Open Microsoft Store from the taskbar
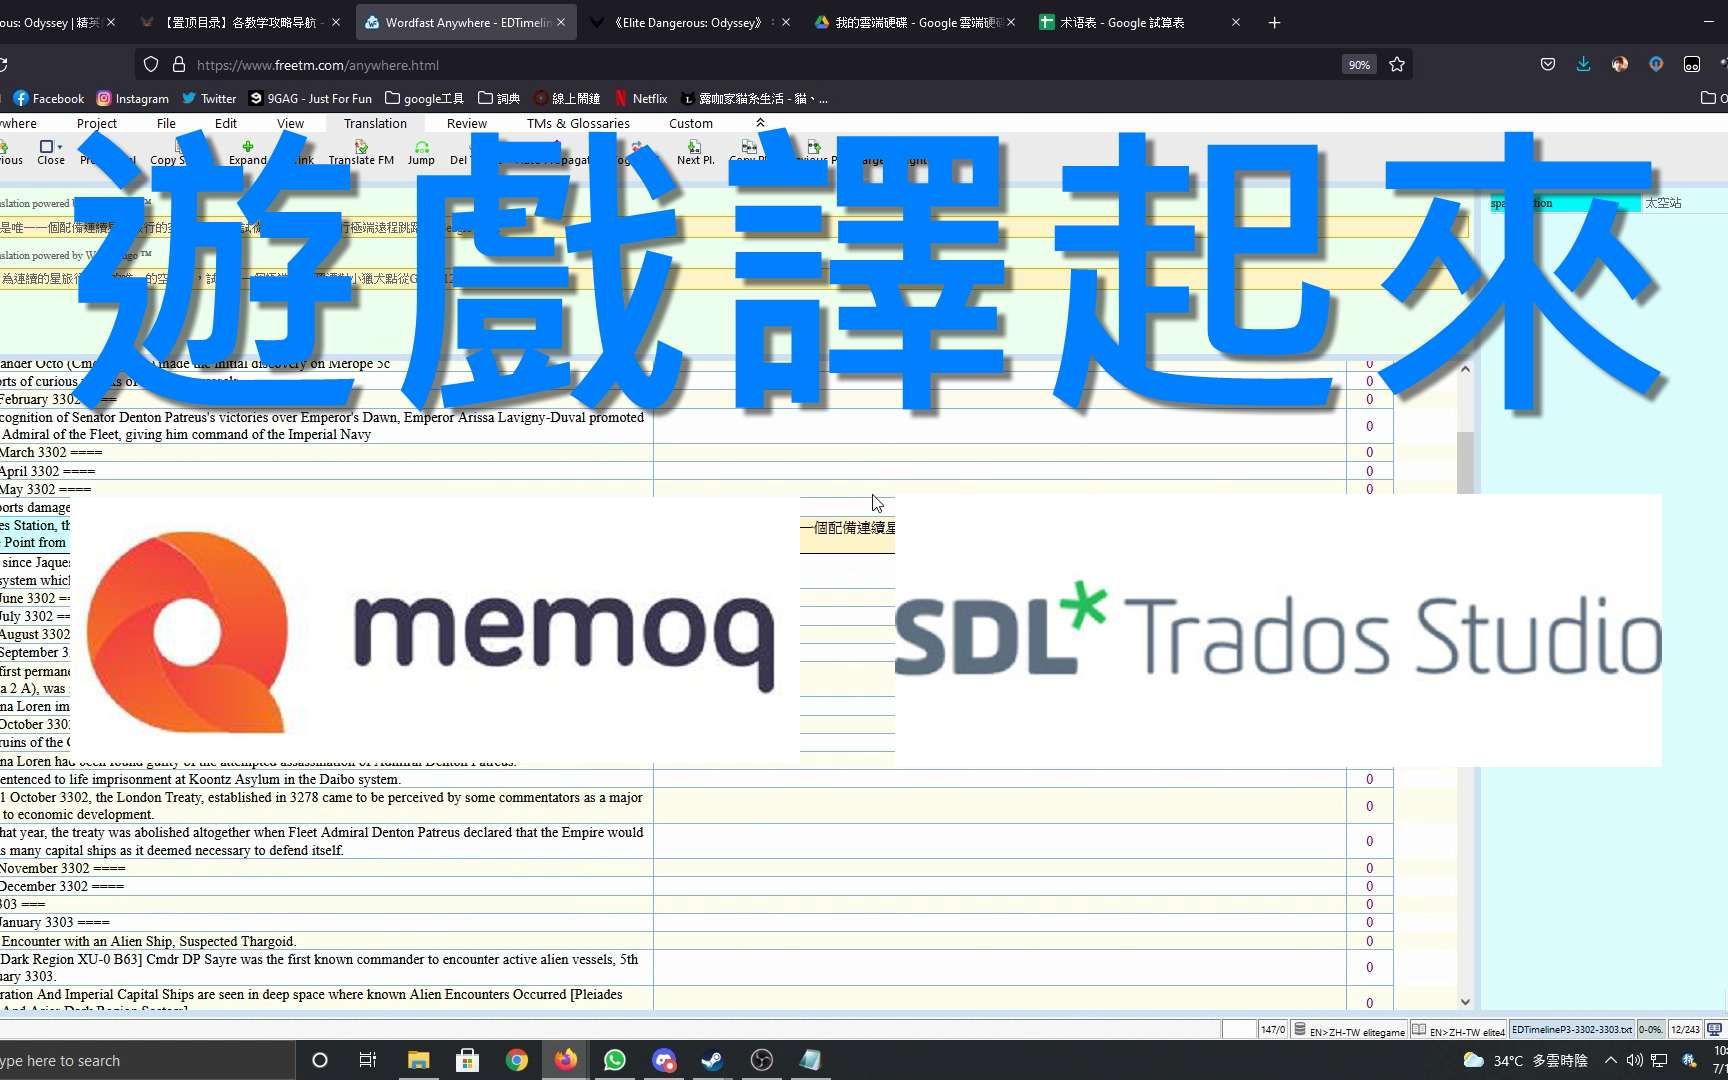 [468, 1060]
